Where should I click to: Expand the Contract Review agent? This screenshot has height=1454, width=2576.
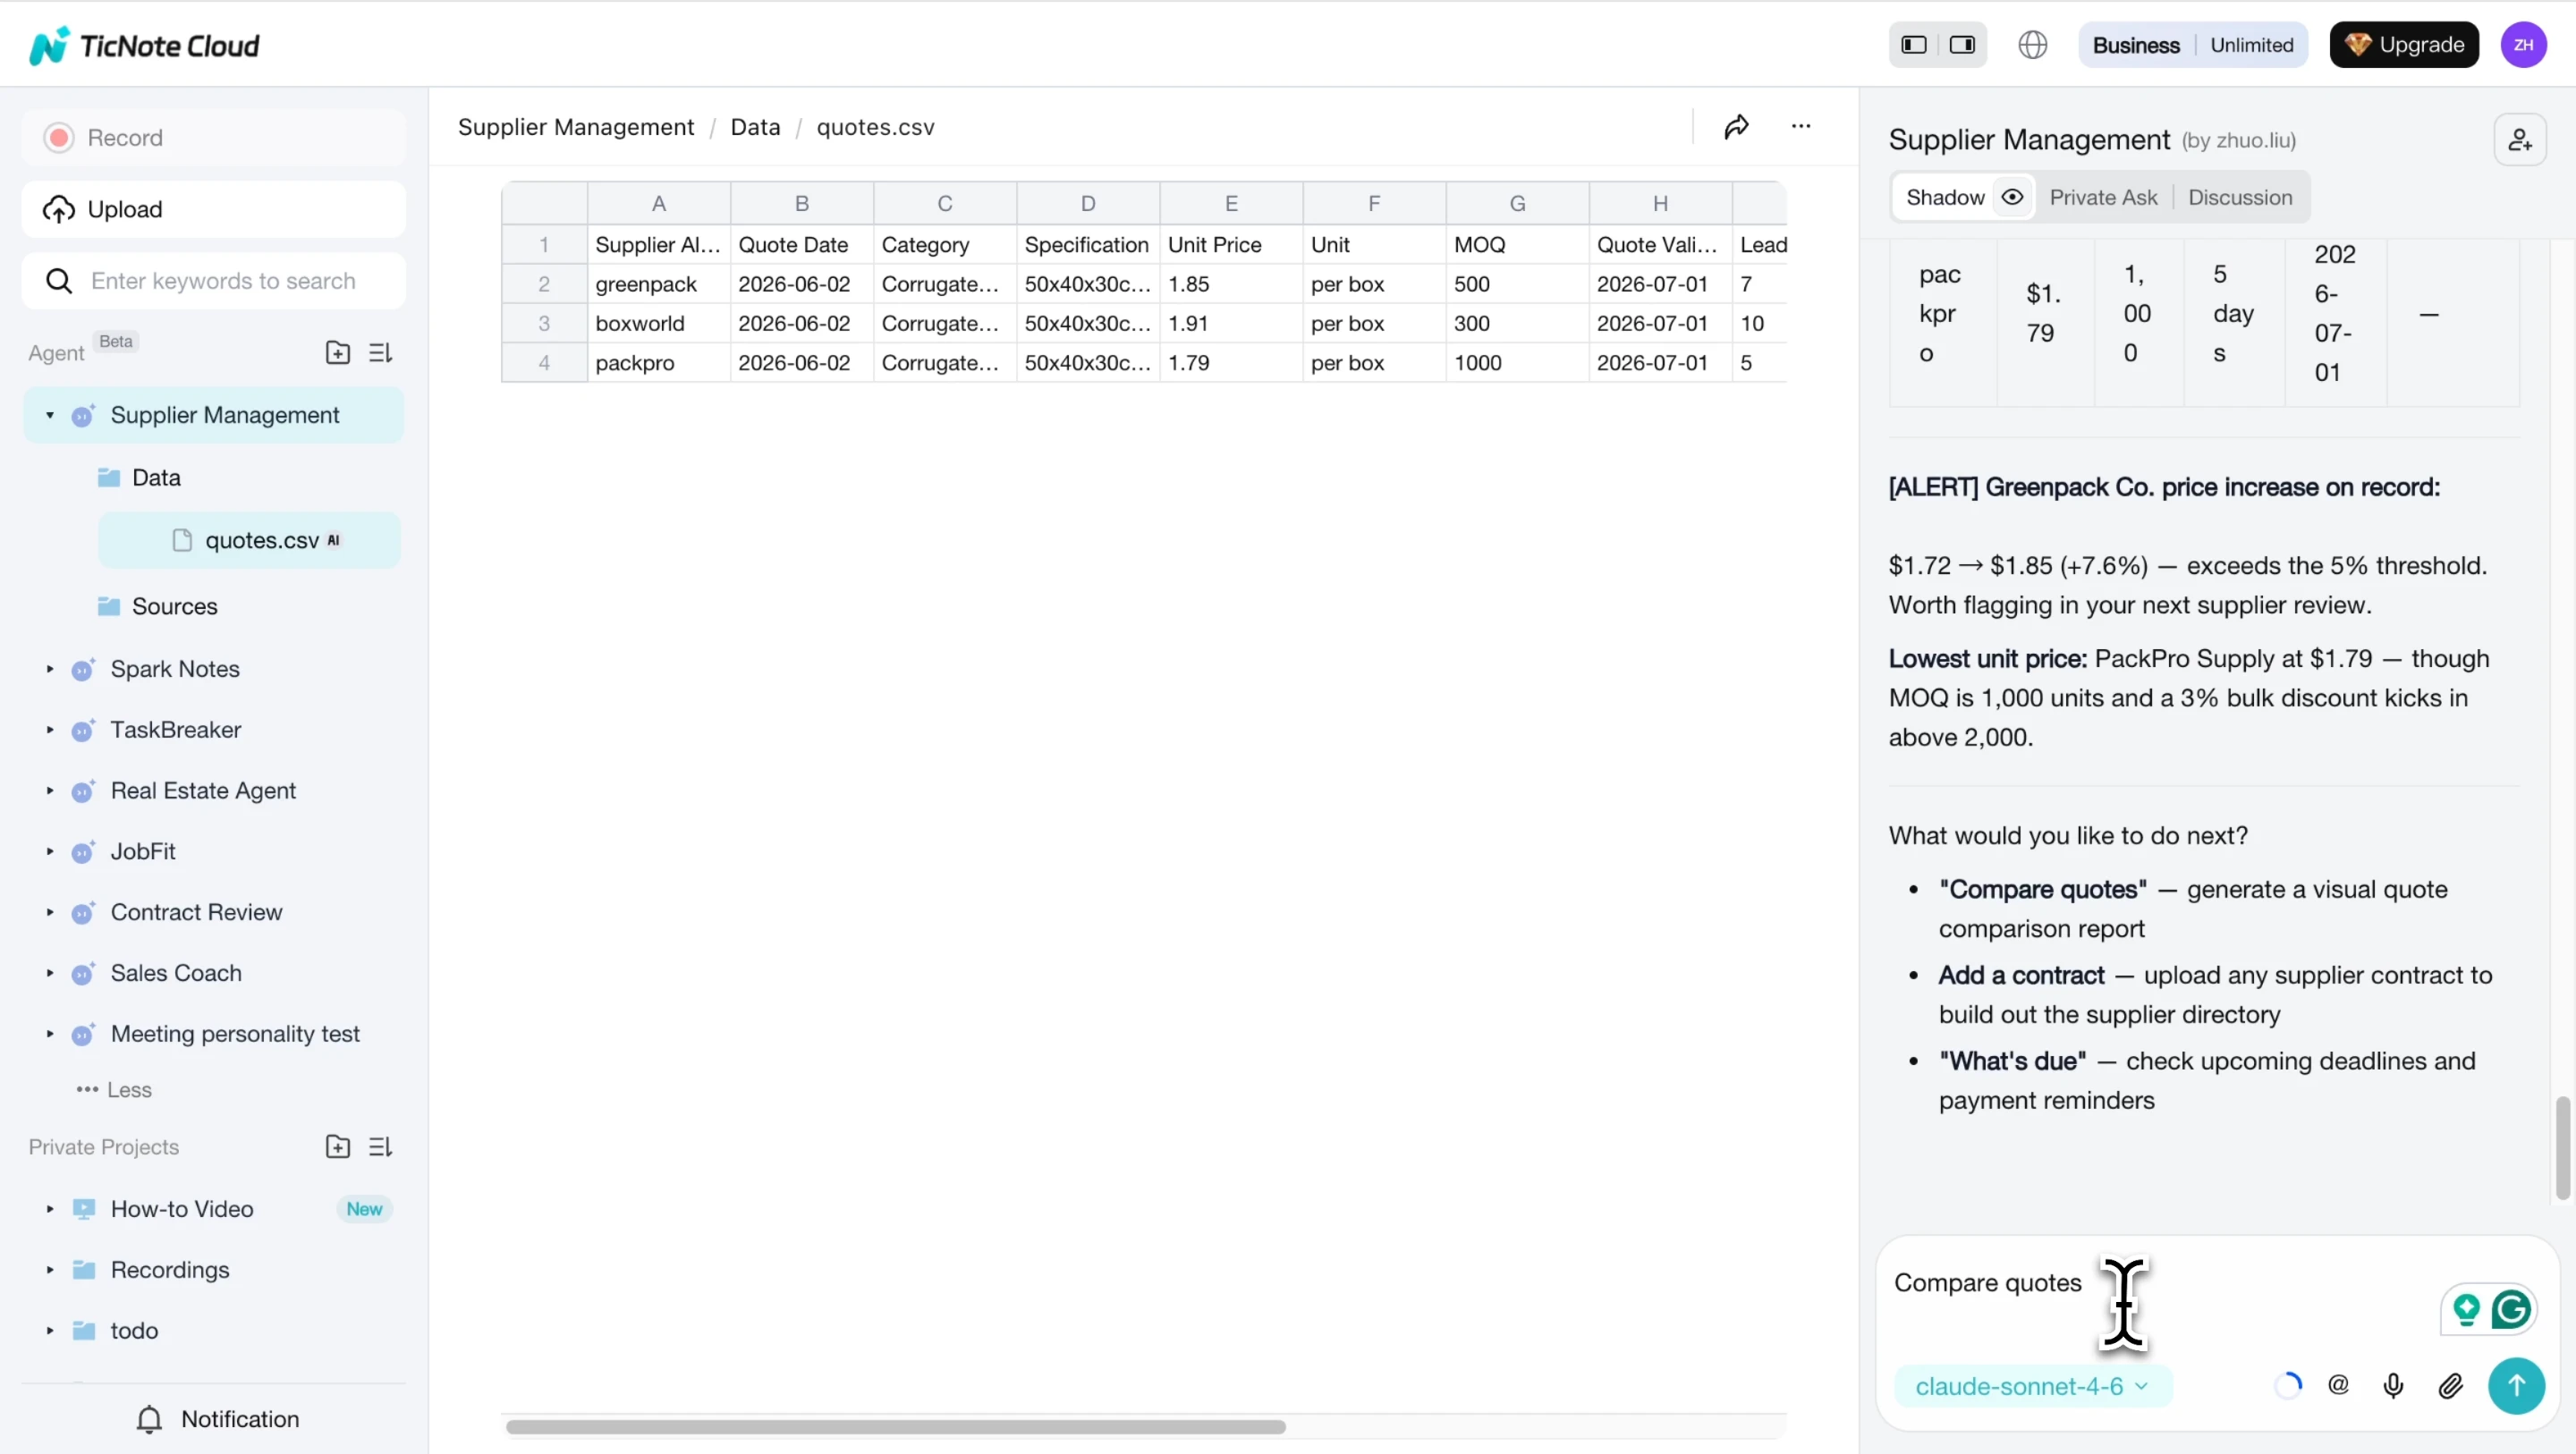[x=50, y=913]
